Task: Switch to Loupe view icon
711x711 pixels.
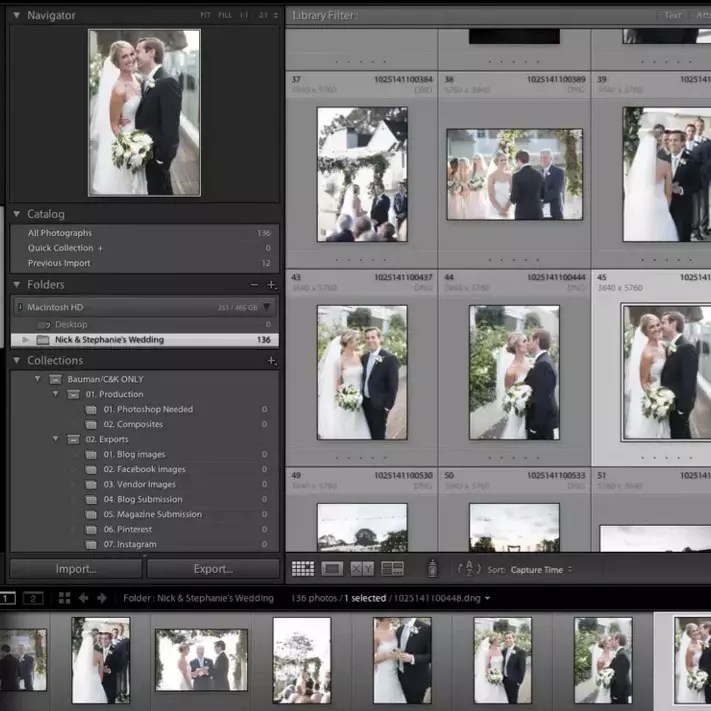Action: tap(332, 569)
